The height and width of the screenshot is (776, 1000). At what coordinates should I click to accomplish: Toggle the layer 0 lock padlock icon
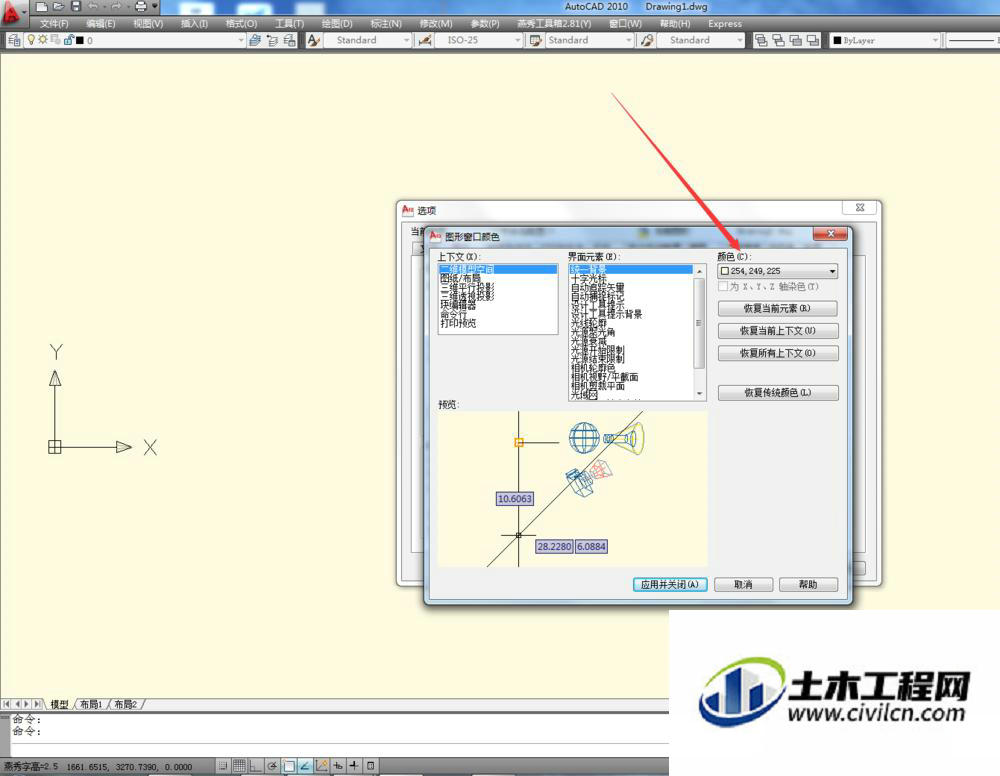(x=68, y=40)
